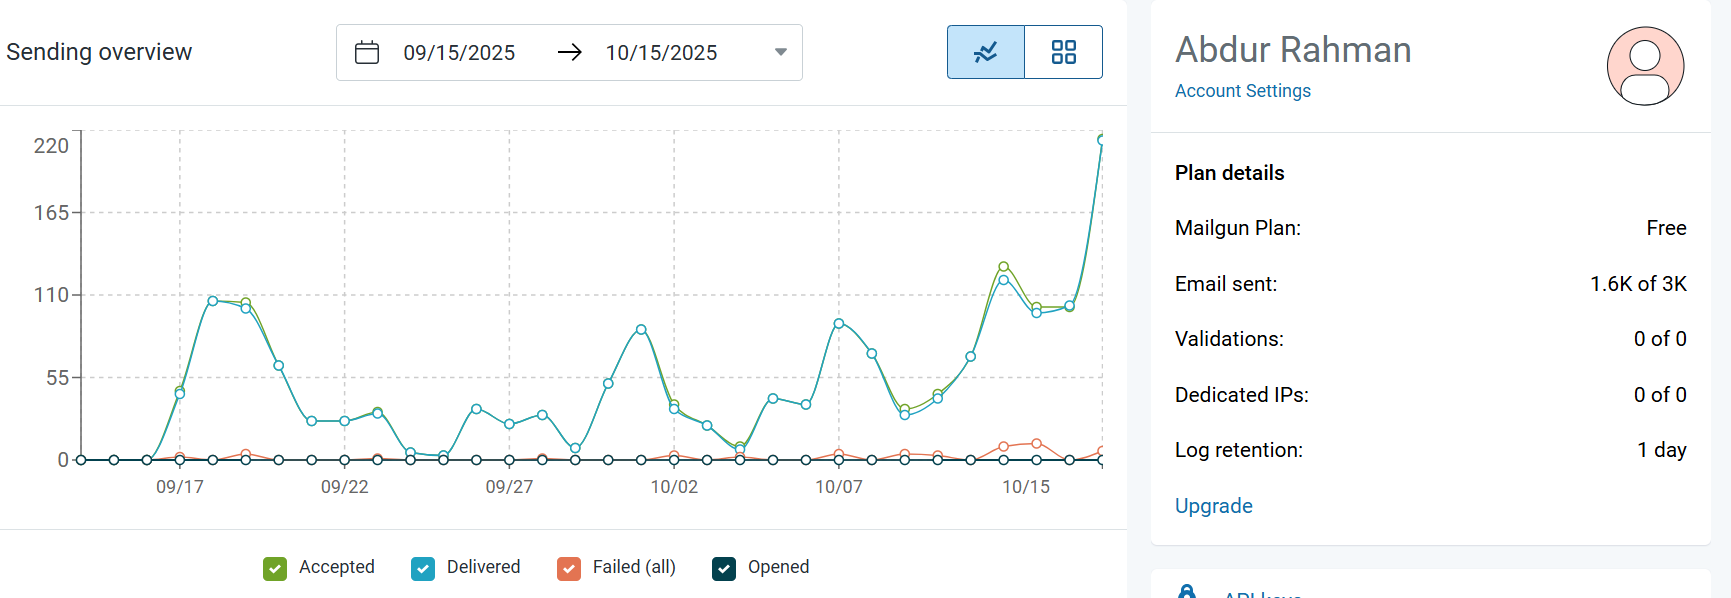The height and width of the screenshot is (598, 1731).
Task: Uncheck the Failed (all) series
Action: point(569,568)
